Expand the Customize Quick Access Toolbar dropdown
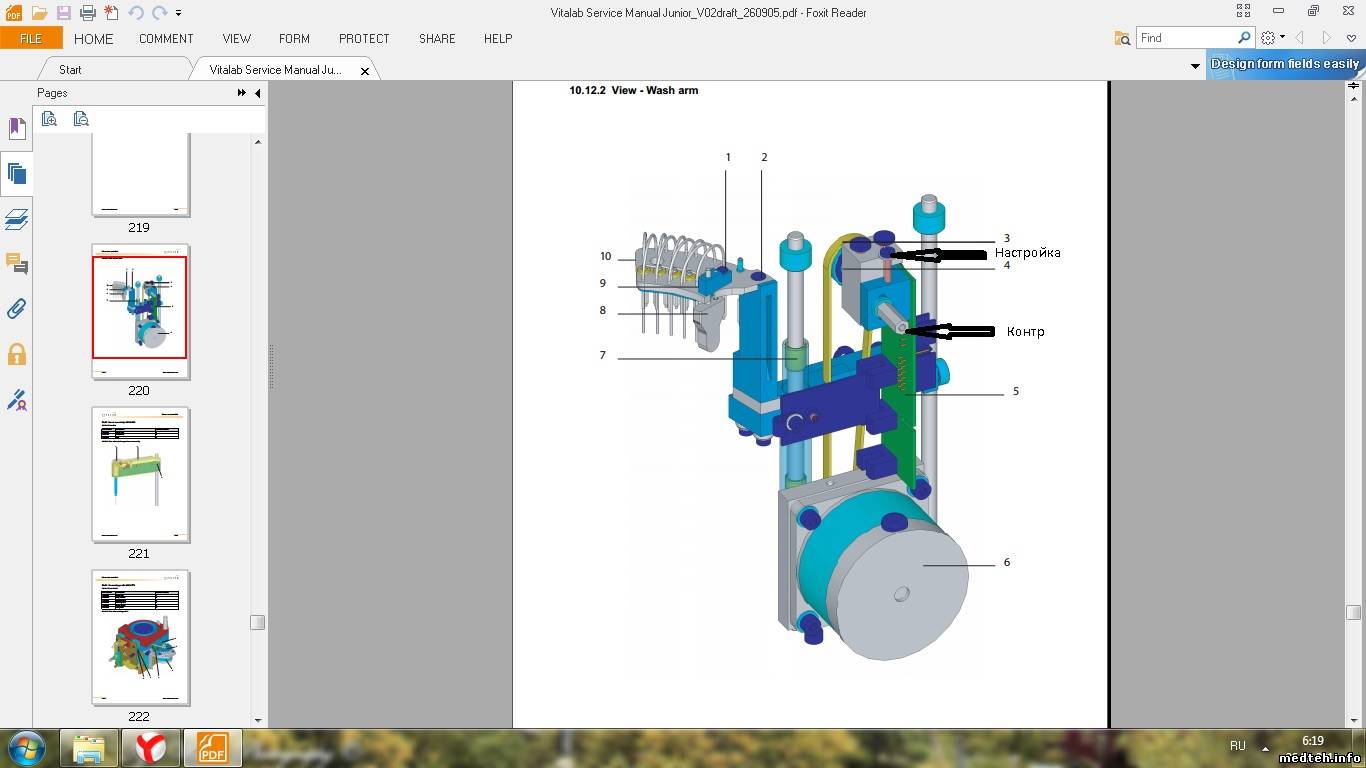The width and height of the screenshot is (1366, 768). (179, 13)
